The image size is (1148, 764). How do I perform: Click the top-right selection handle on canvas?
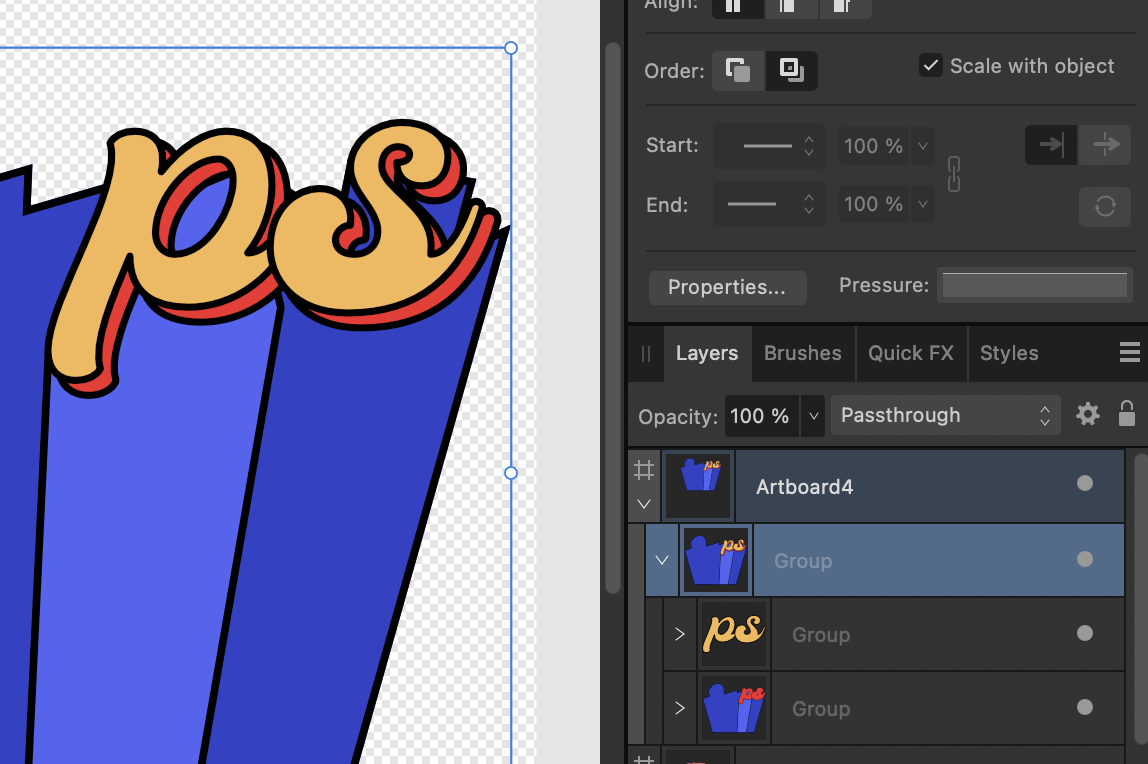(x=511, y=48)
